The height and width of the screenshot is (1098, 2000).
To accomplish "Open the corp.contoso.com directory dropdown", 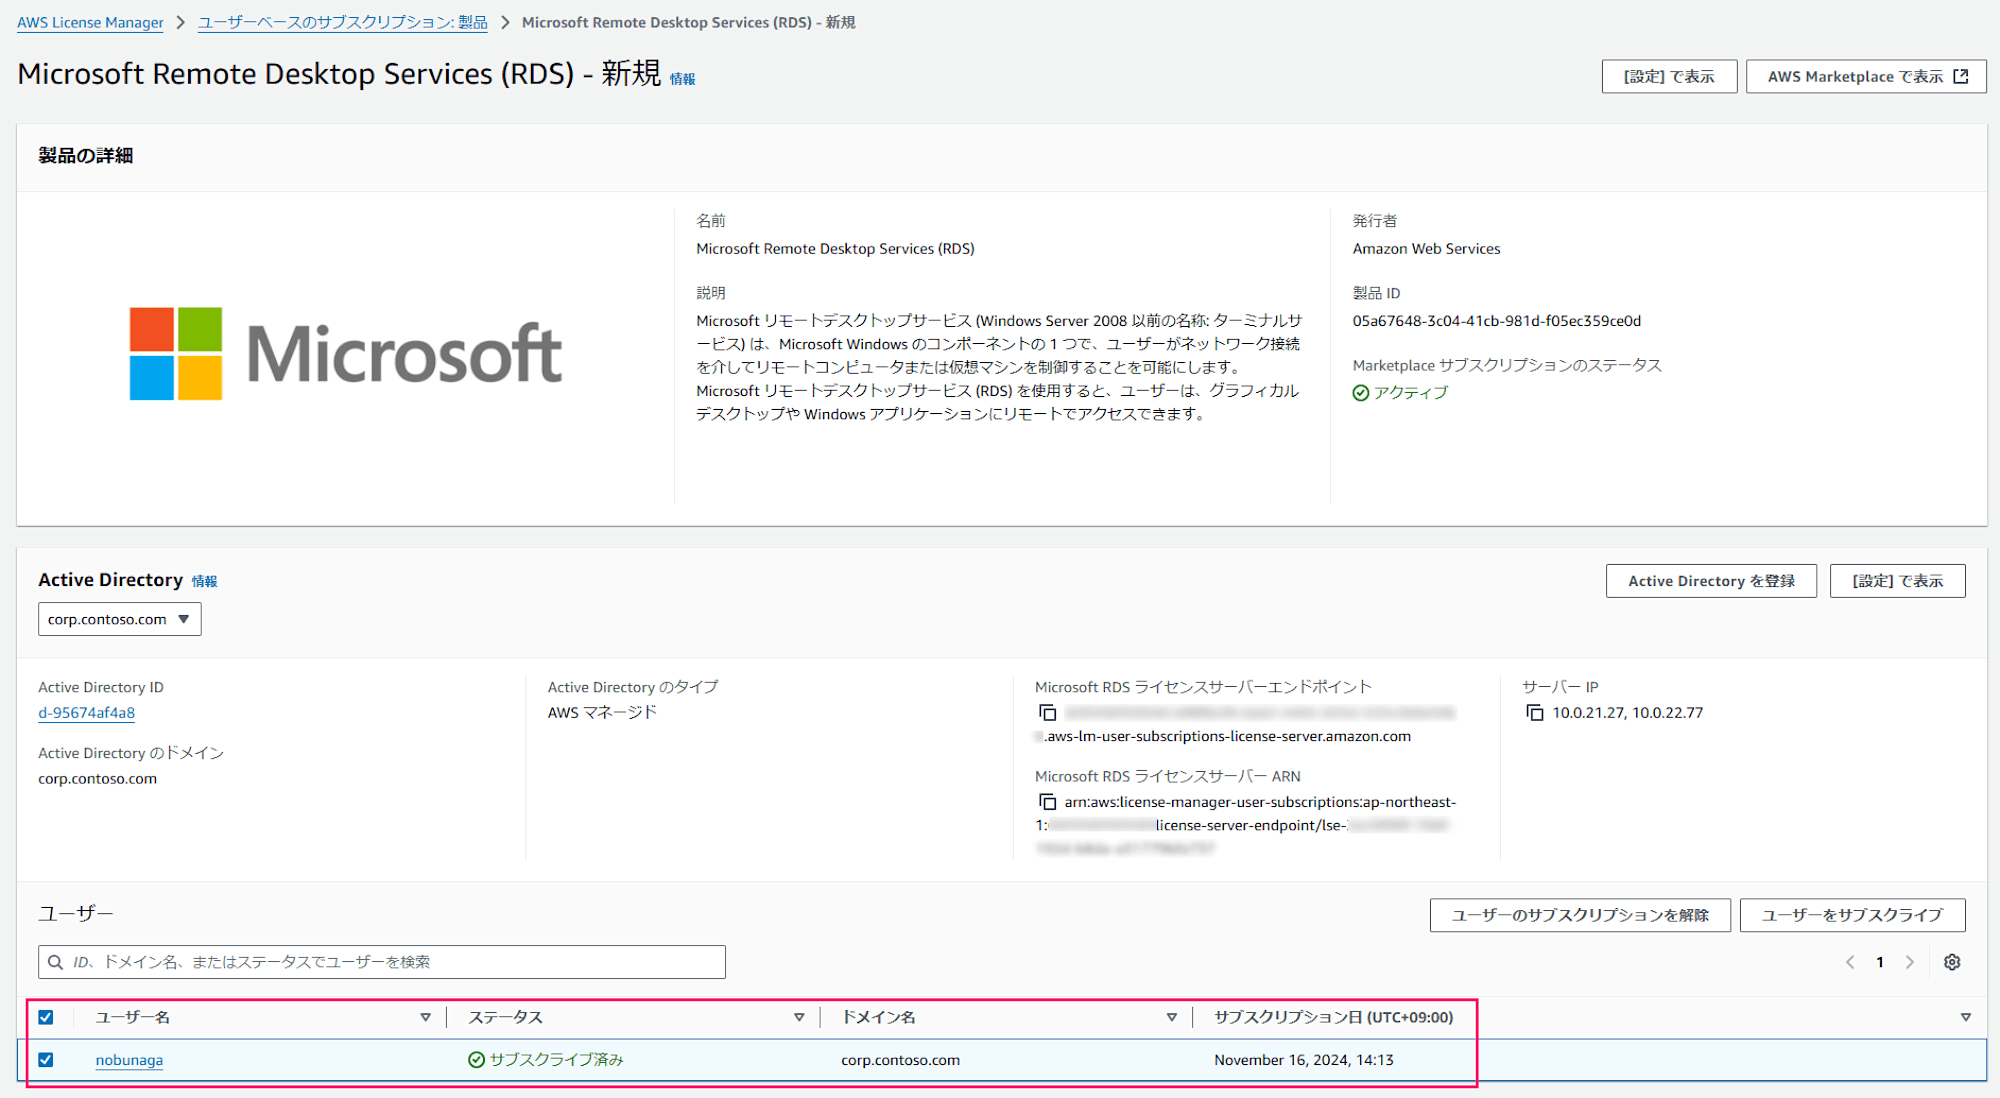I will [x=120, y=619].
